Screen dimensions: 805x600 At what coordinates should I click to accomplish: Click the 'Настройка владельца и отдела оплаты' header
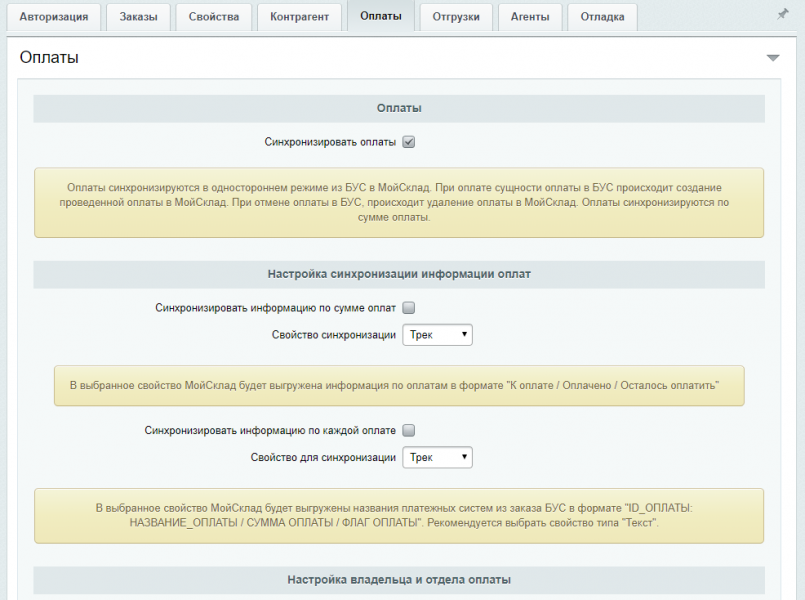[399, 580]
